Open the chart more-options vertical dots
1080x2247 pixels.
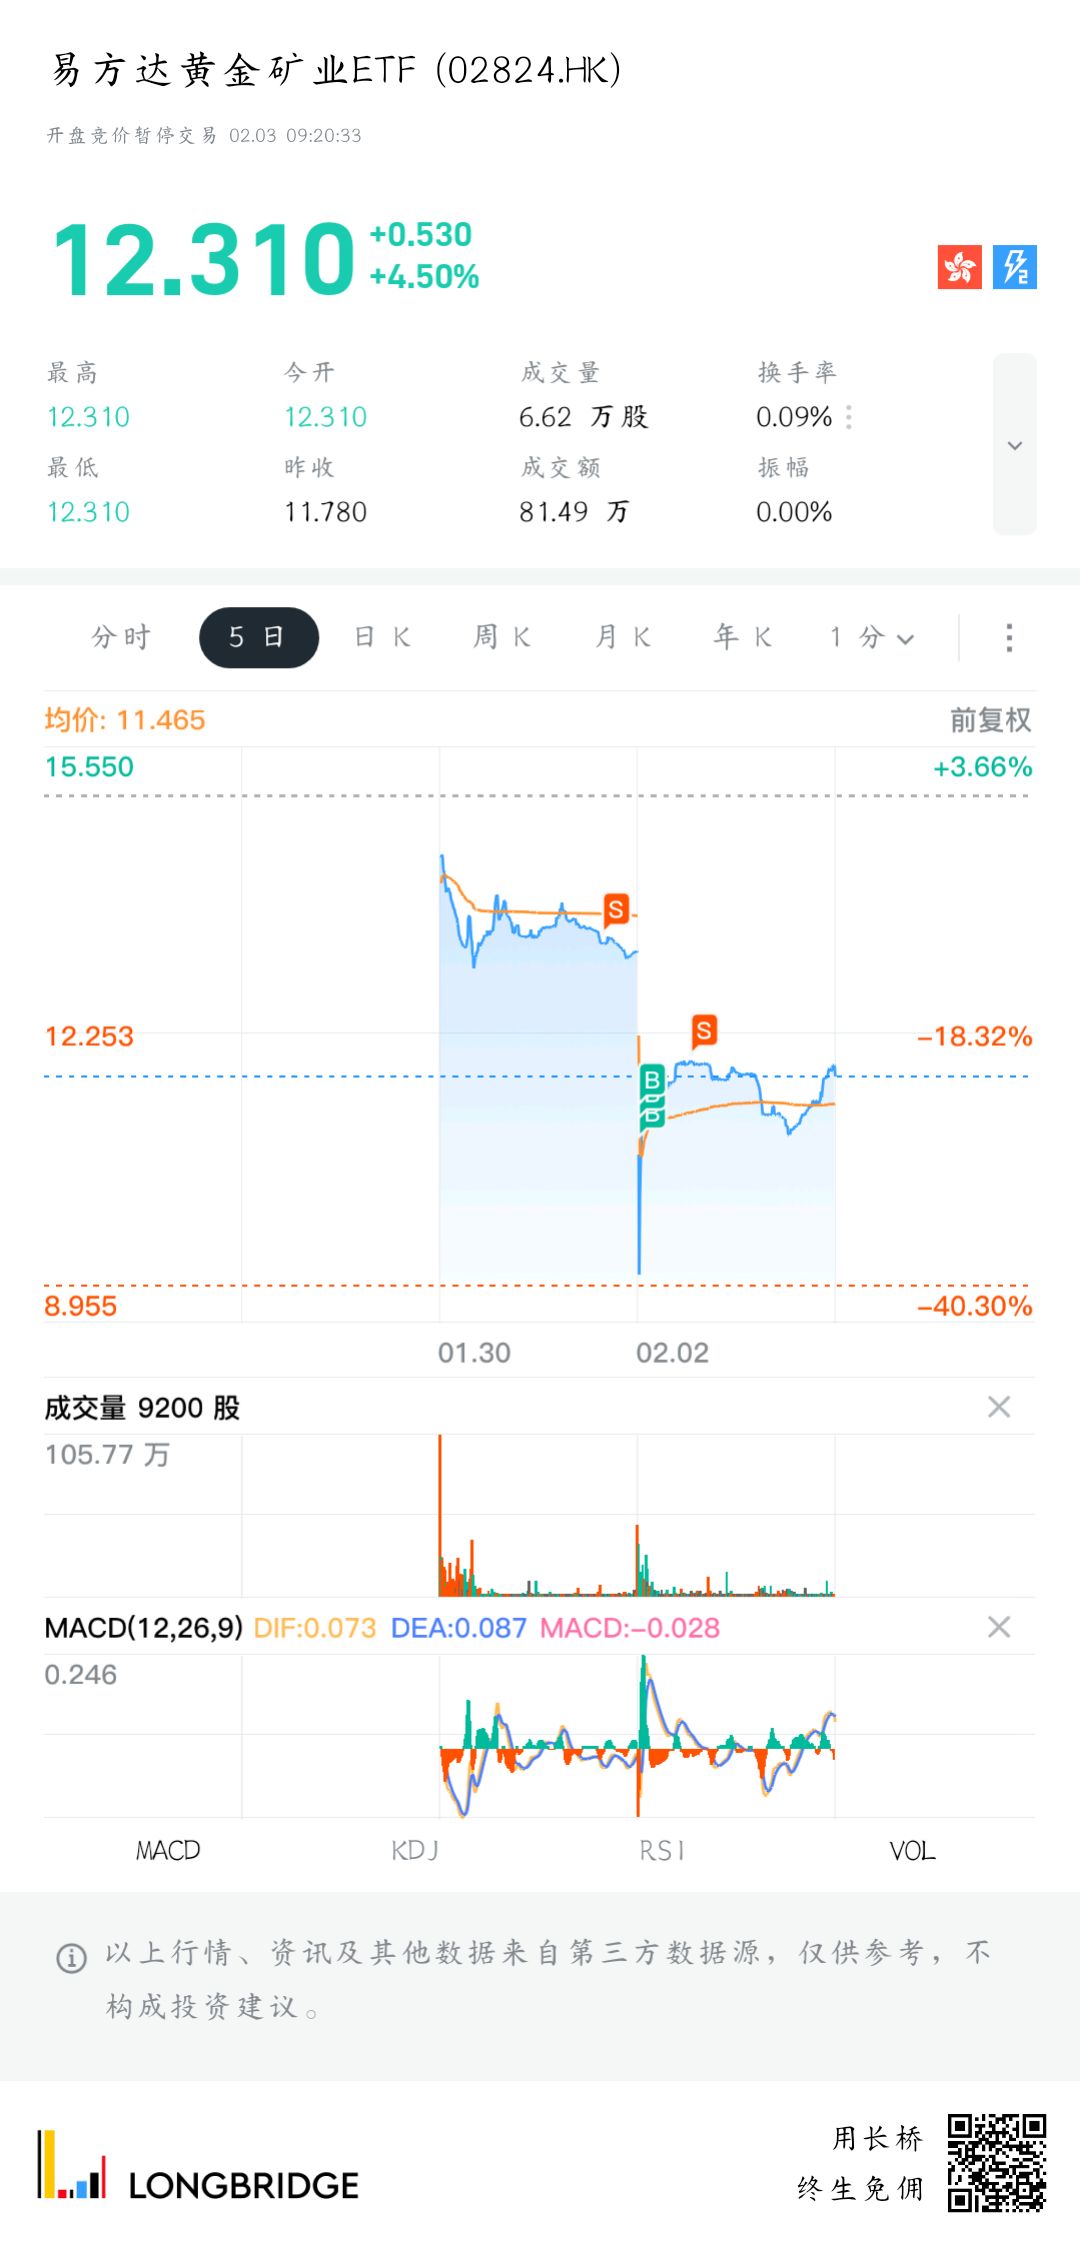(1009, 638)
